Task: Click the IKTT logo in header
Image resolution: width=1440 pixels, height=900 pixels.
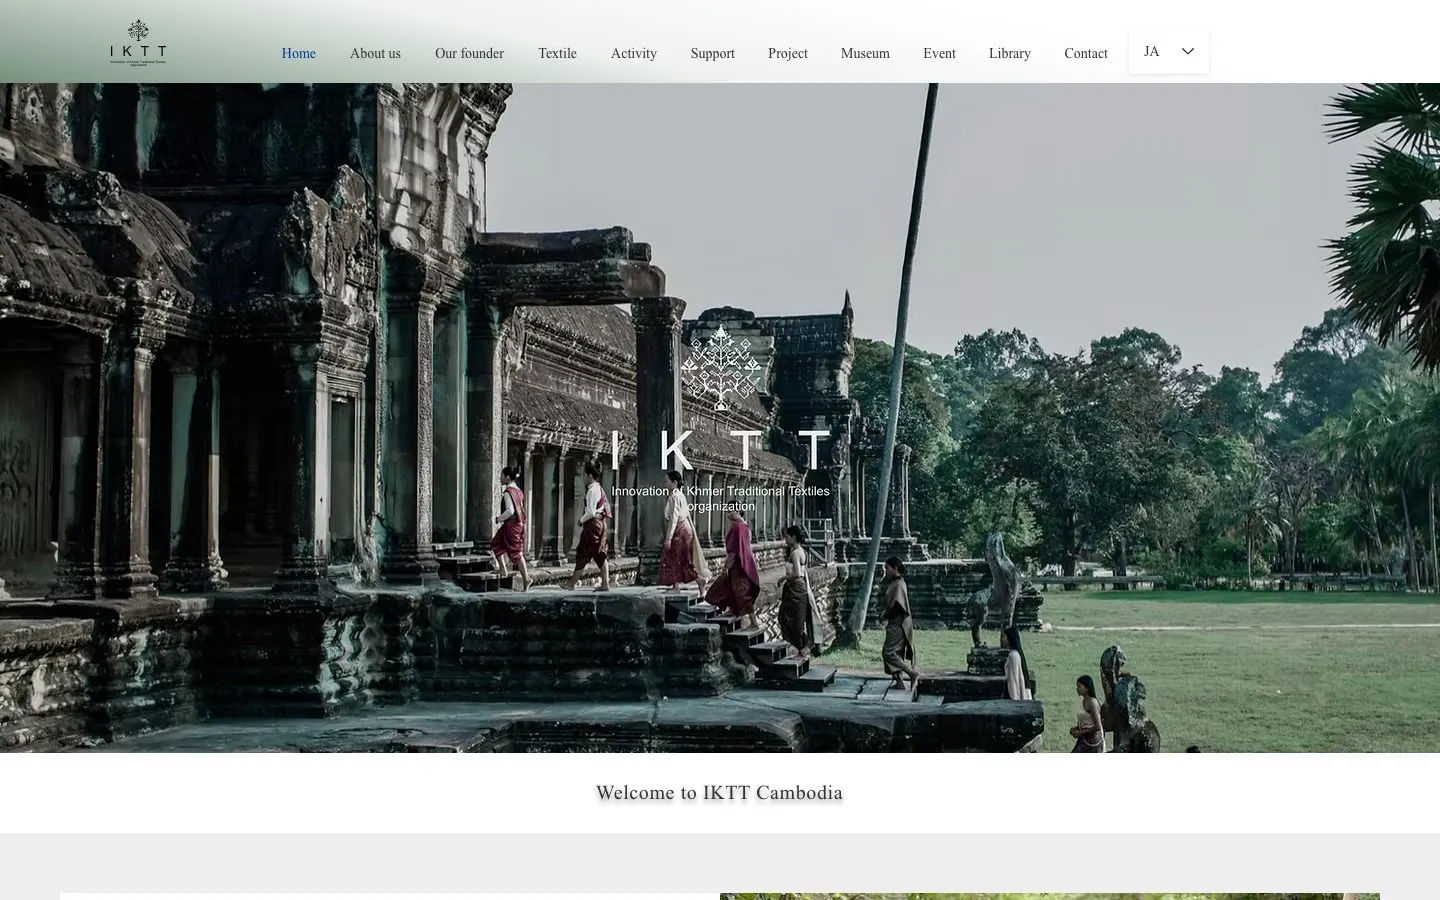Action: (138, 43)
